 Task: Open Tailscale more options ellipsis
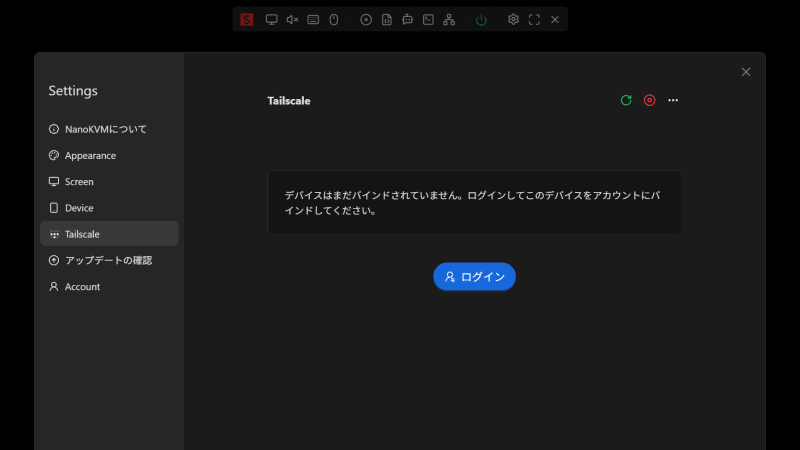pyautogui.click(x=673, y=100)
